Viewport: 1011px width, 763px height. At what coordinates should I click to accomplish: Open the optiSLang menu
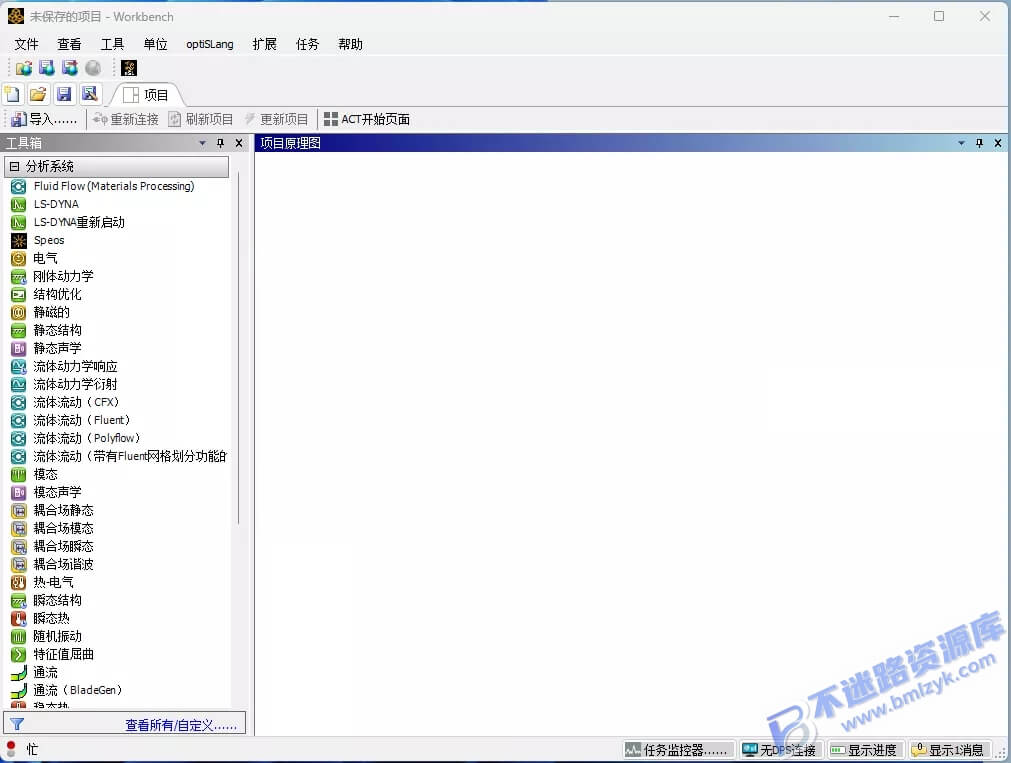210,44
